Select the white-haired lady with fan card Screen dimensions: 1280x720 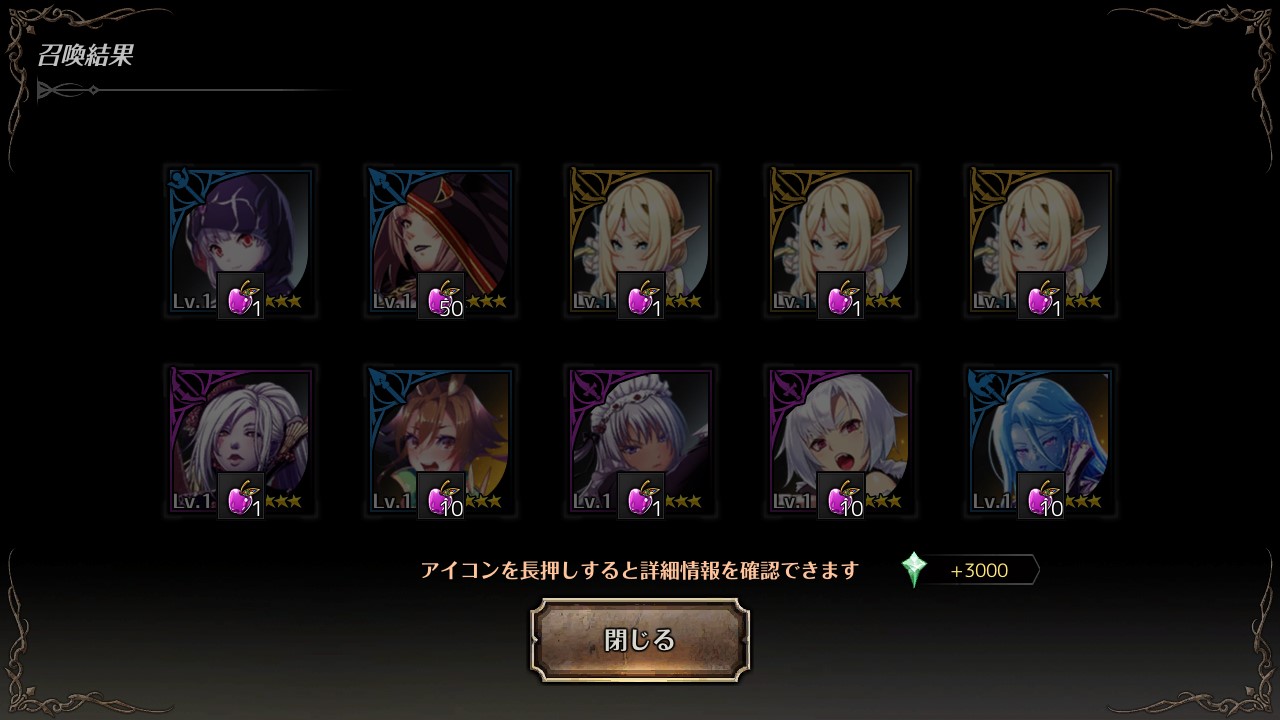(x=240, y=441)
